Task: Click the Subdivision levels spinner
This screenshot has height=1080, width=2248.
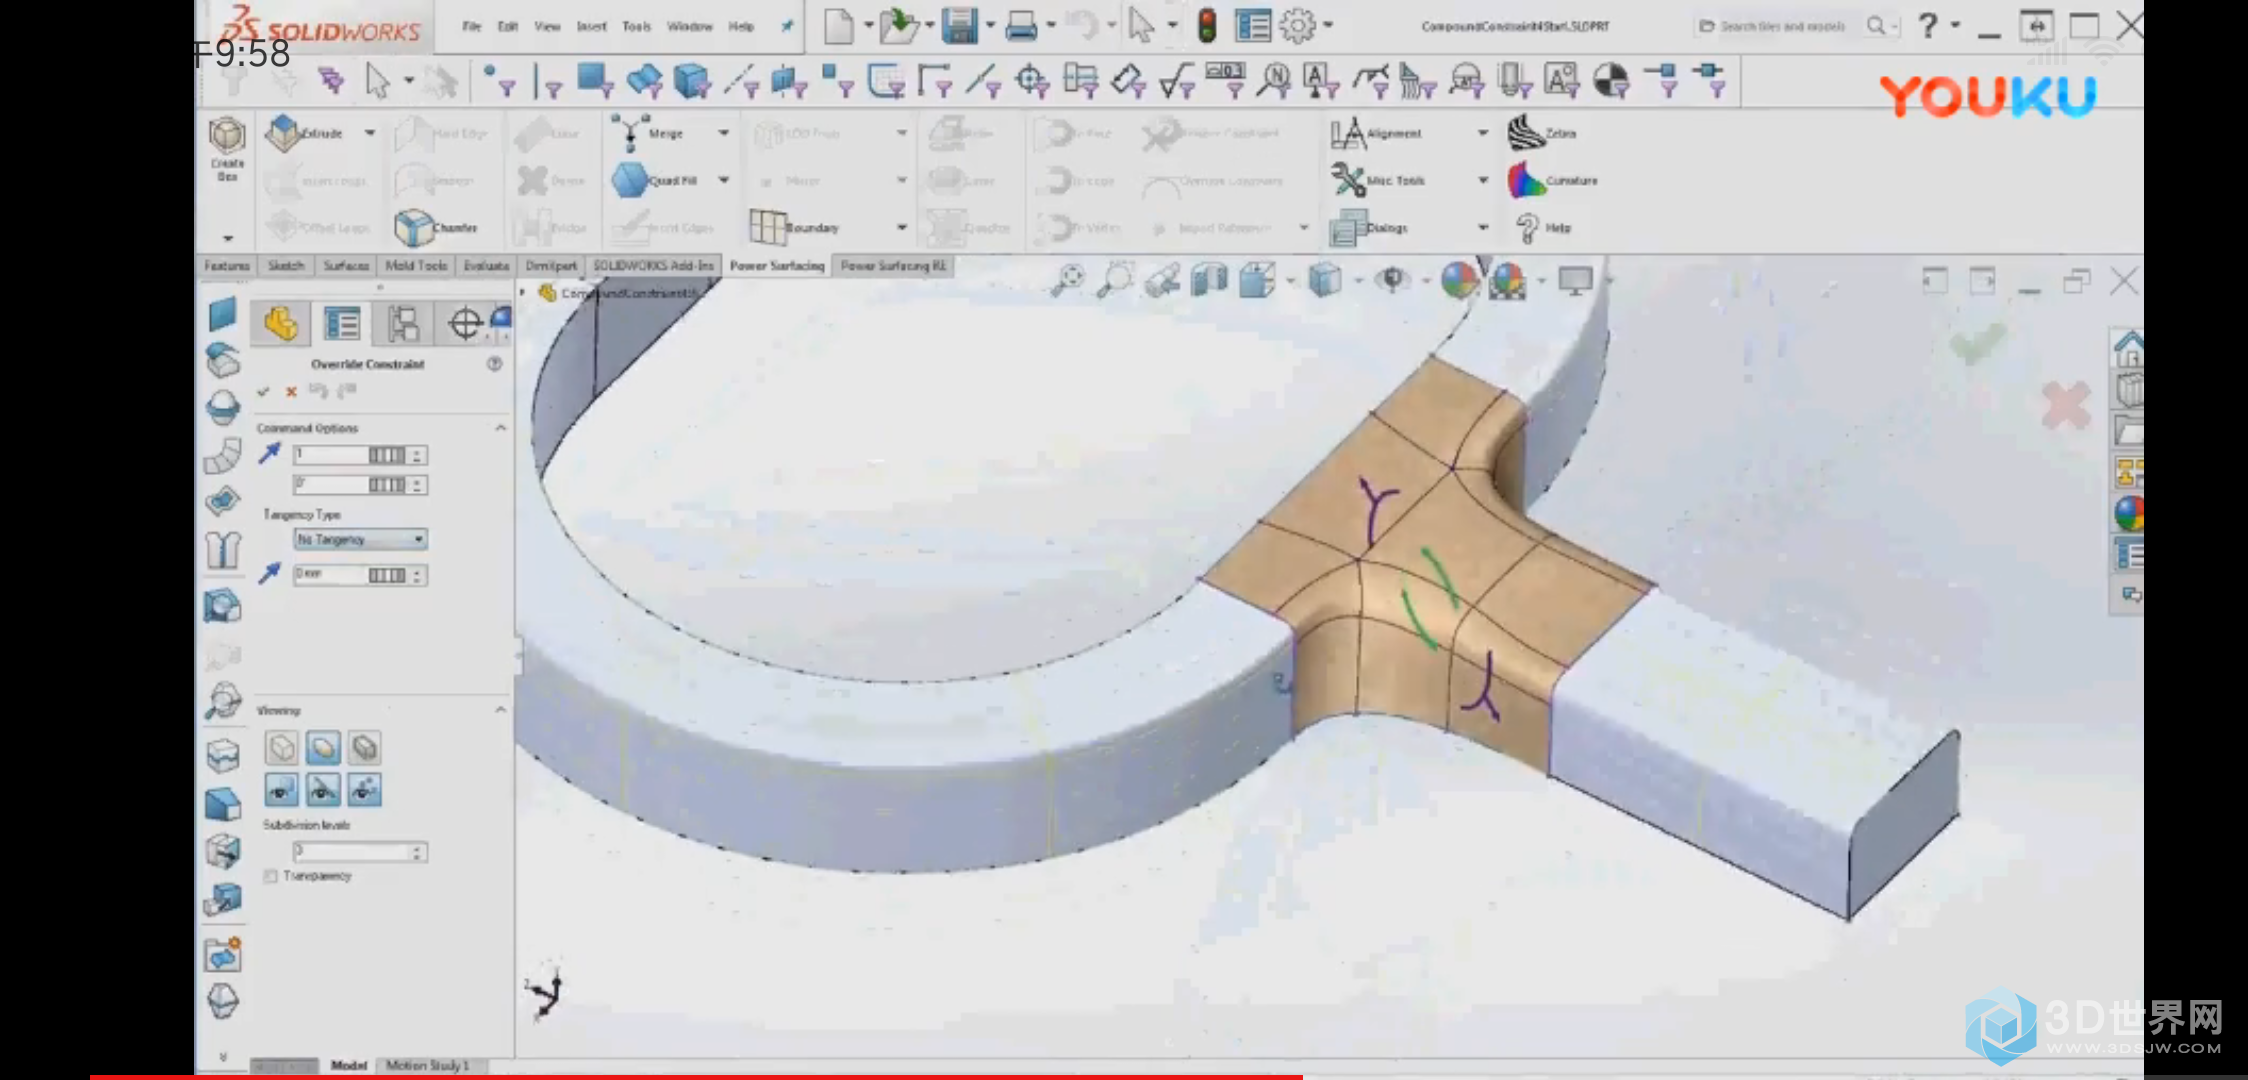Action: tap(360, 852)
